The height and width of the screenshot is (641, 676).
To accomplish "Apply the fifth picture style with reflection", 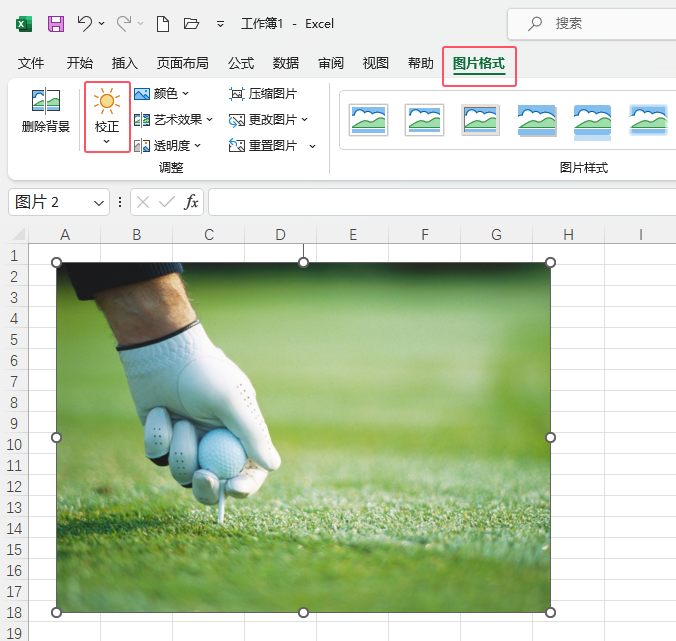I will click(x=592, y=122).
